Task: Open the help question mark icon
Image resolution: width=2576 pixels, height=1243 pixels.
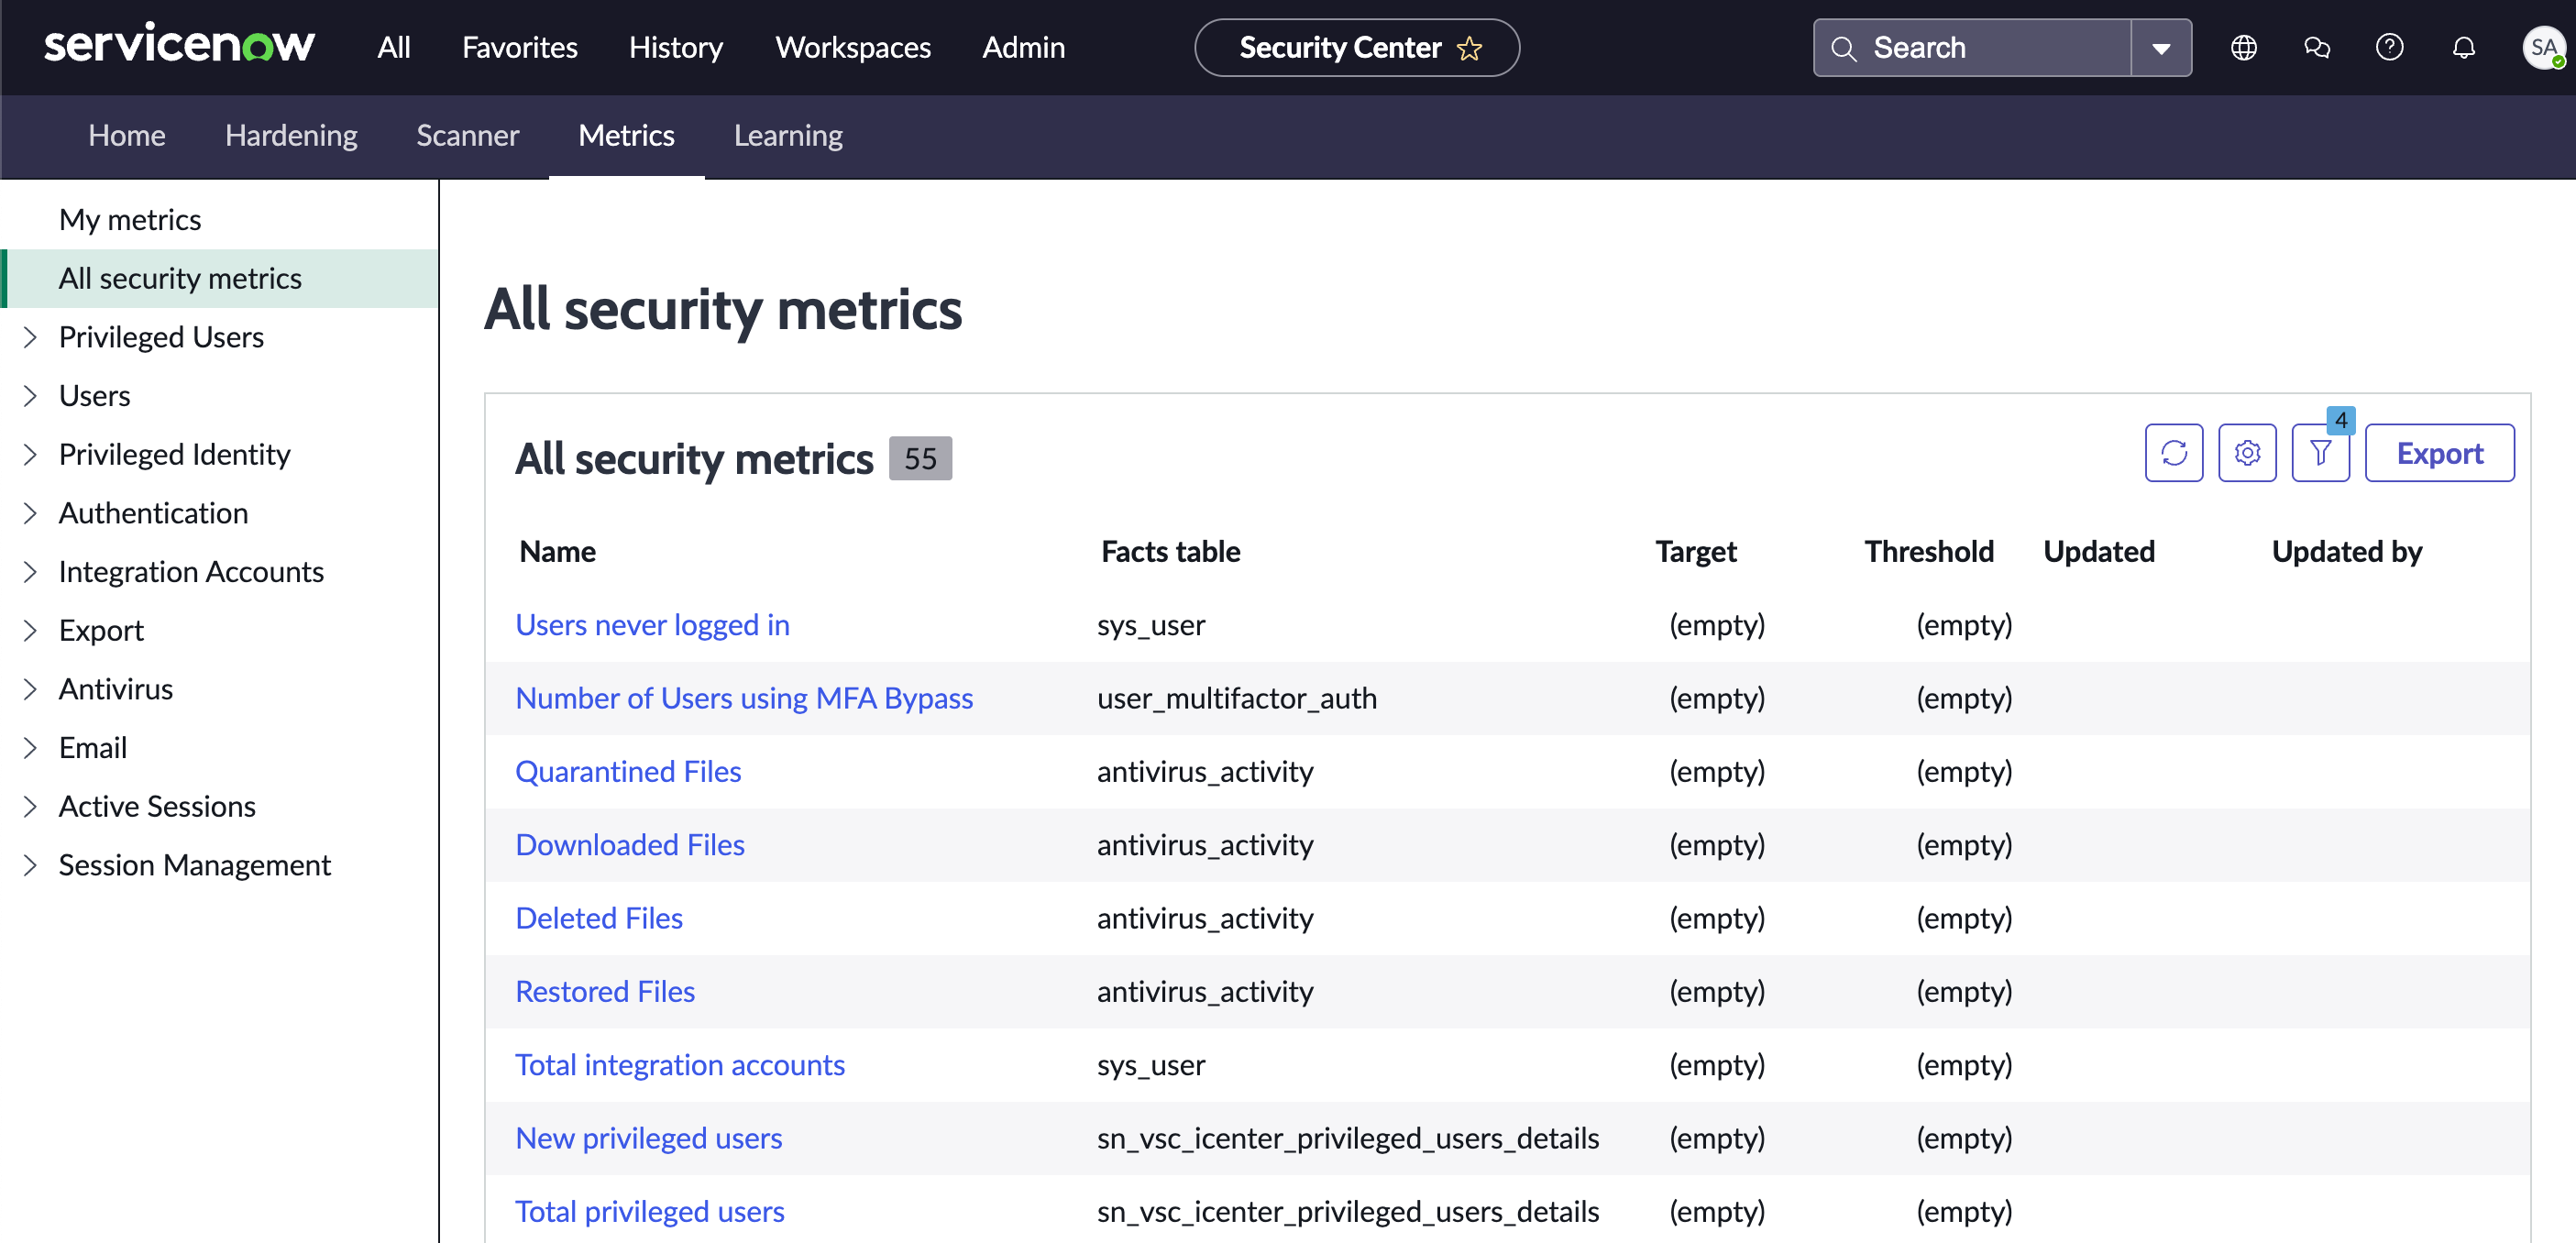Action: click(x=2389, y=47)
